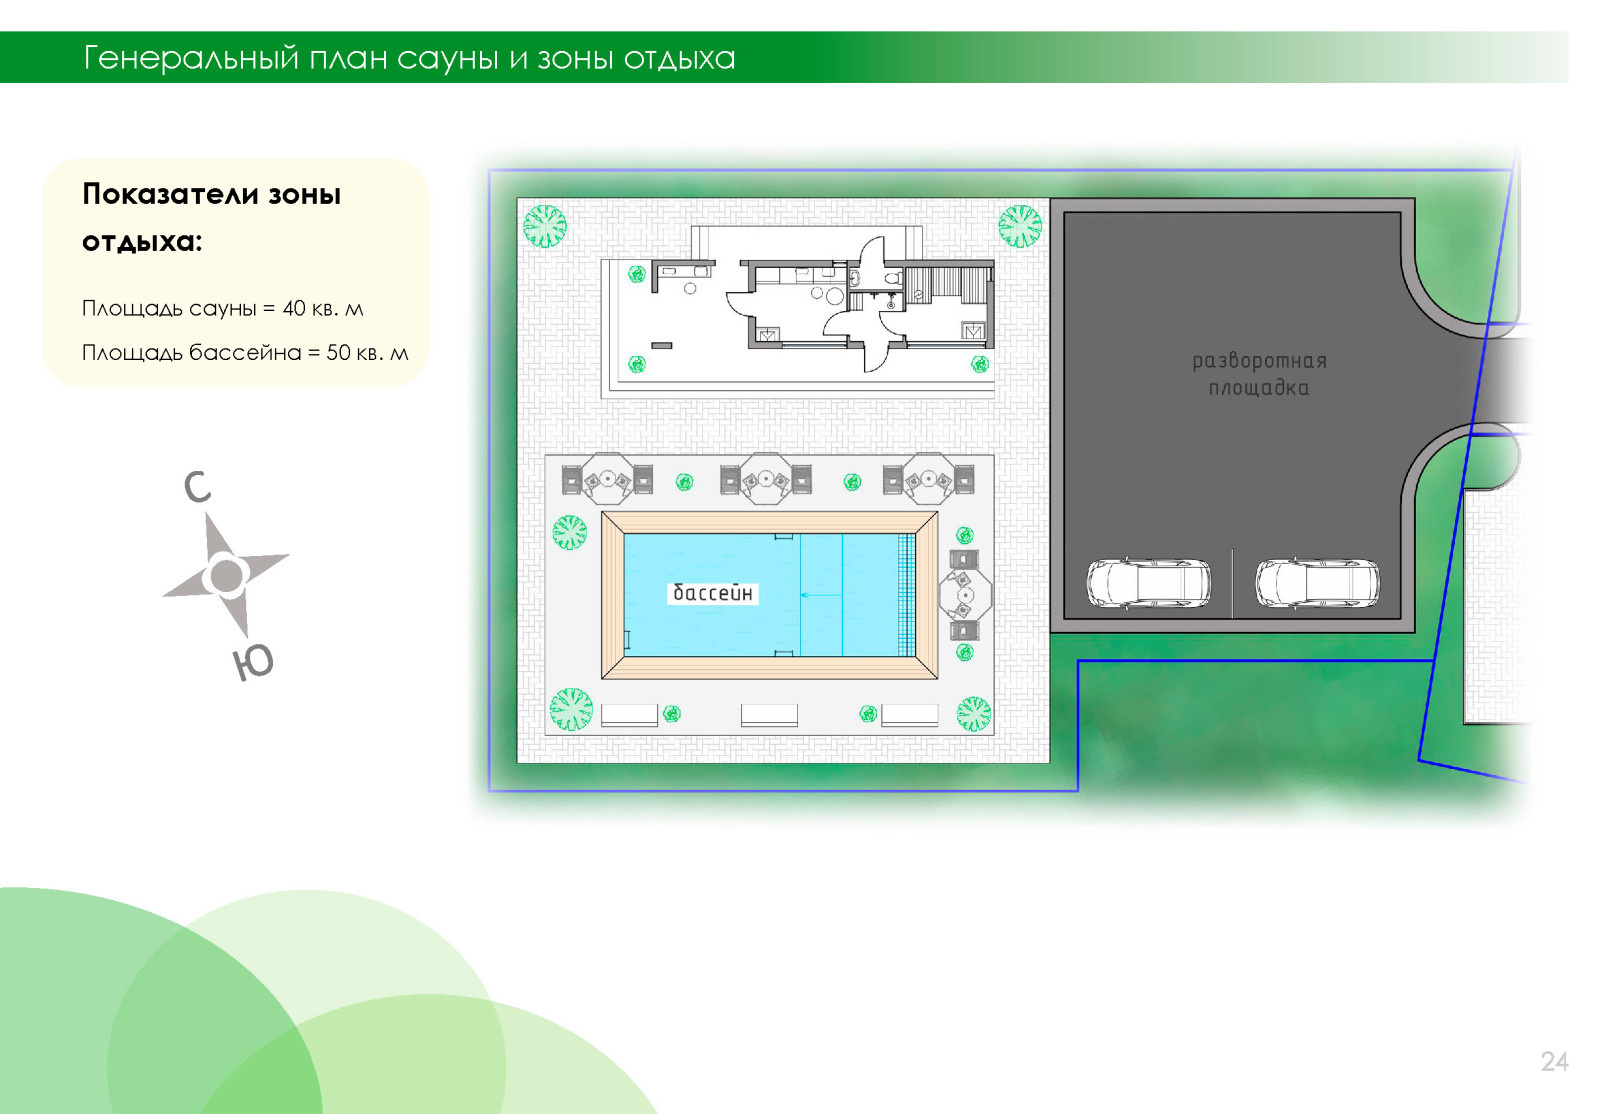
Task: Click the right parked car
Action: pyautogui.click(x=1317, y=583)
